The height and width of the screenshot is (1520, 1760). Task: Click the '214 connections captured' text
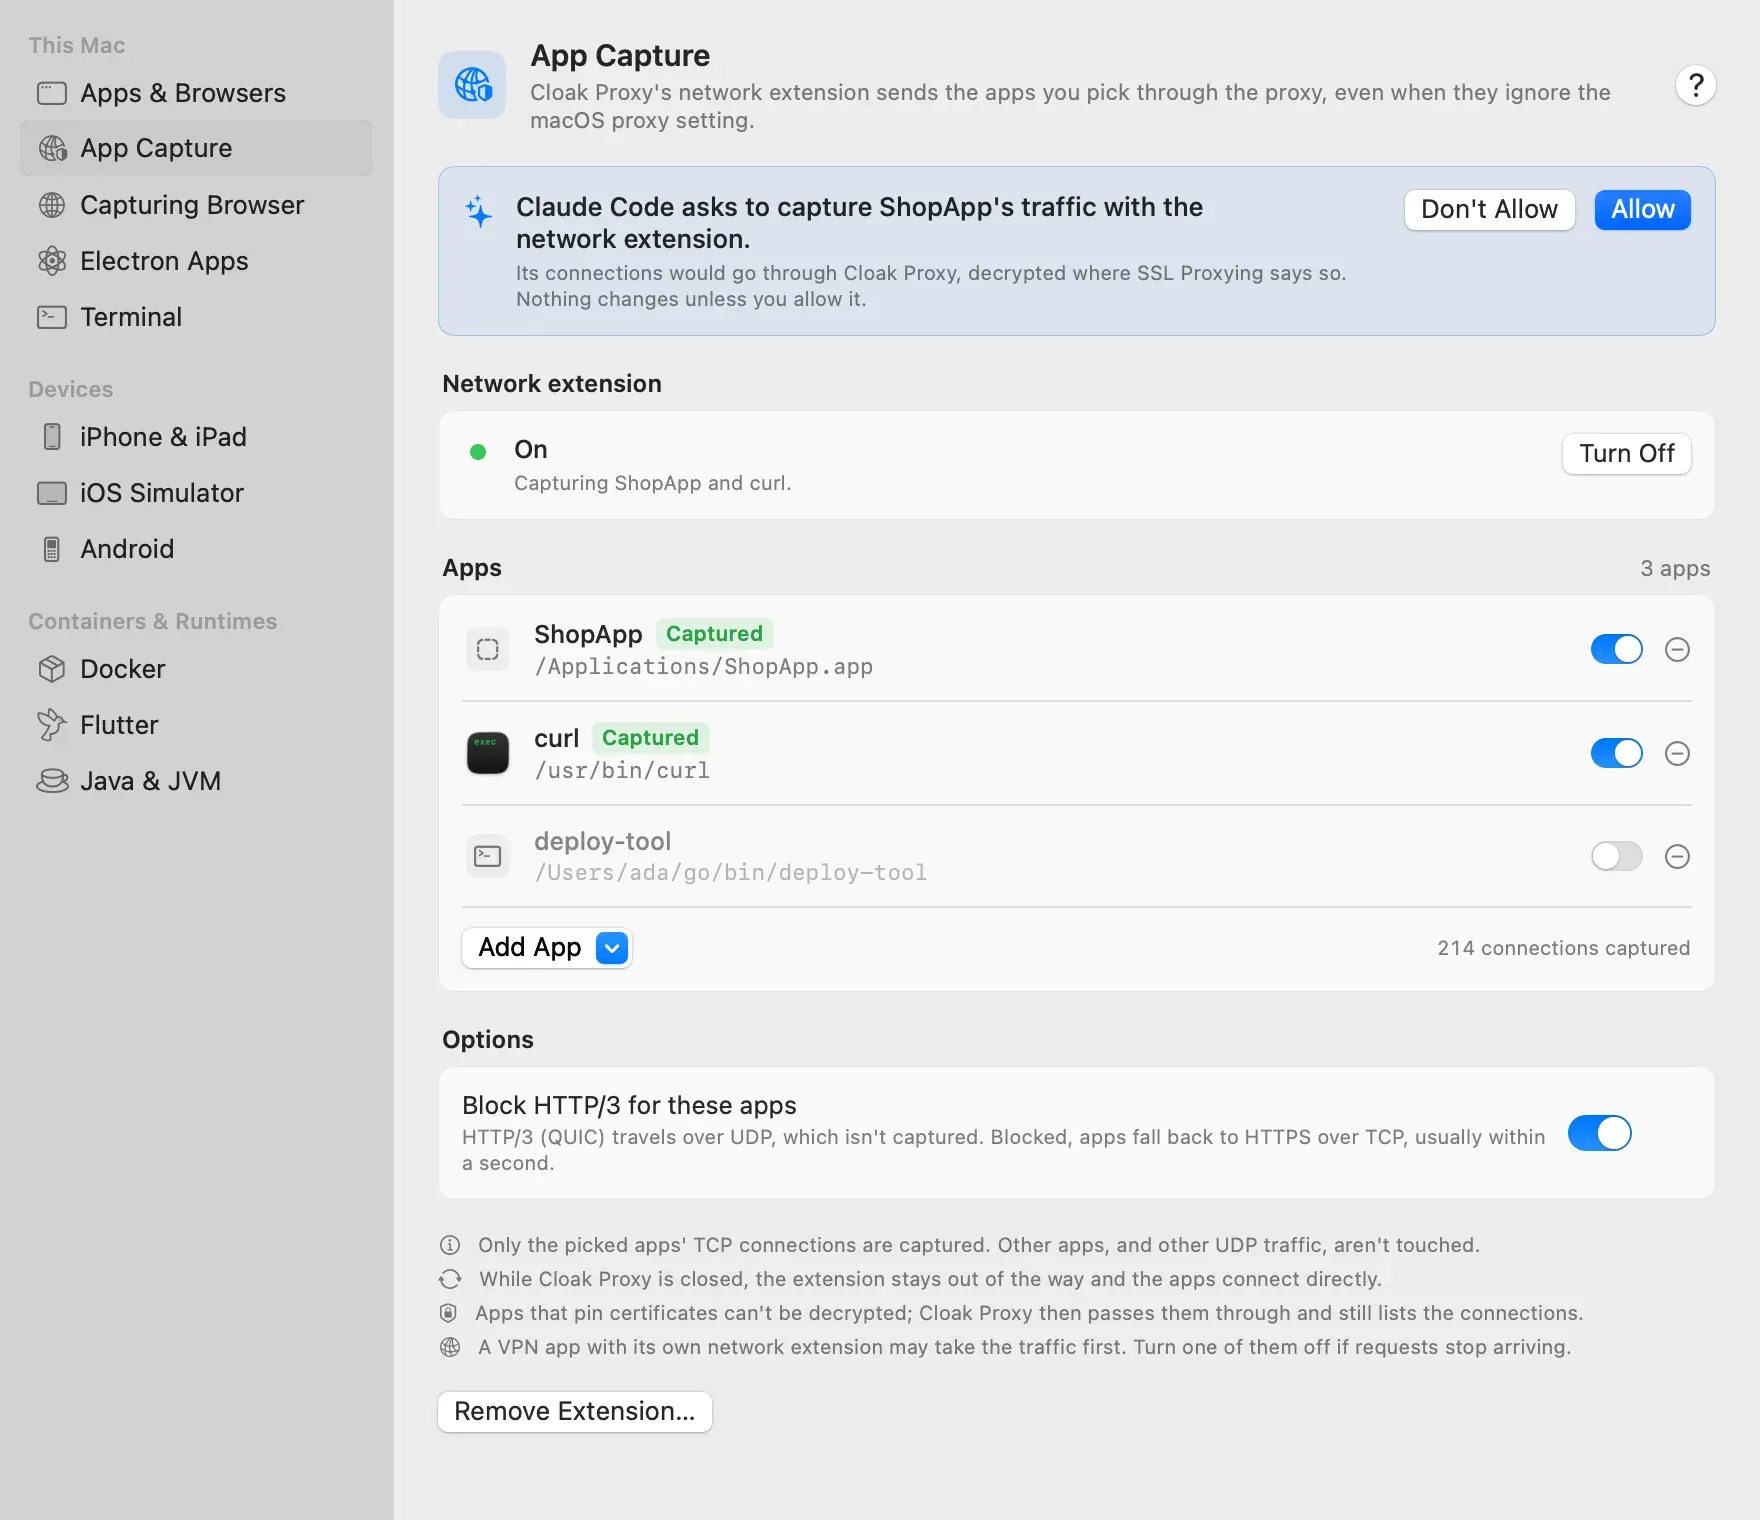1563,948
